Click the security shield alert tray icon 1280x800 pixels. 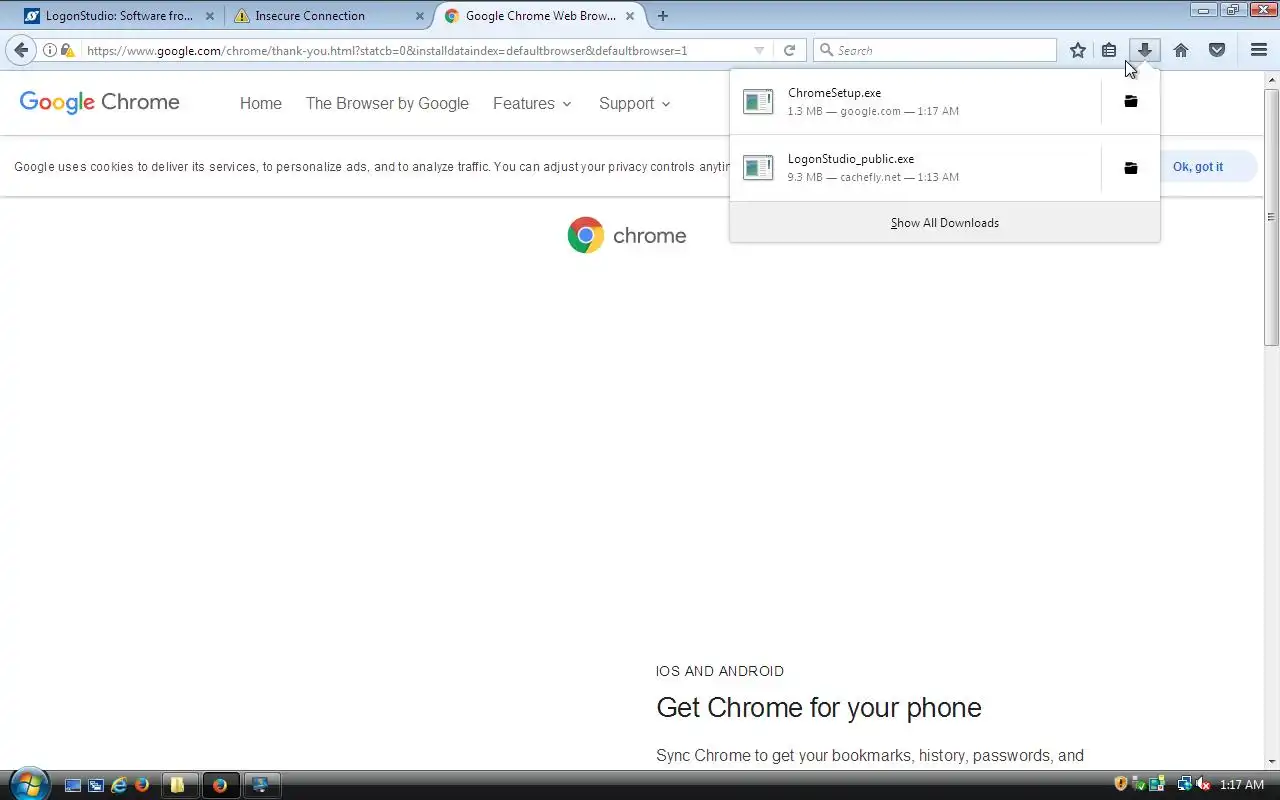pyautogui.click(x=1121, y=785)
